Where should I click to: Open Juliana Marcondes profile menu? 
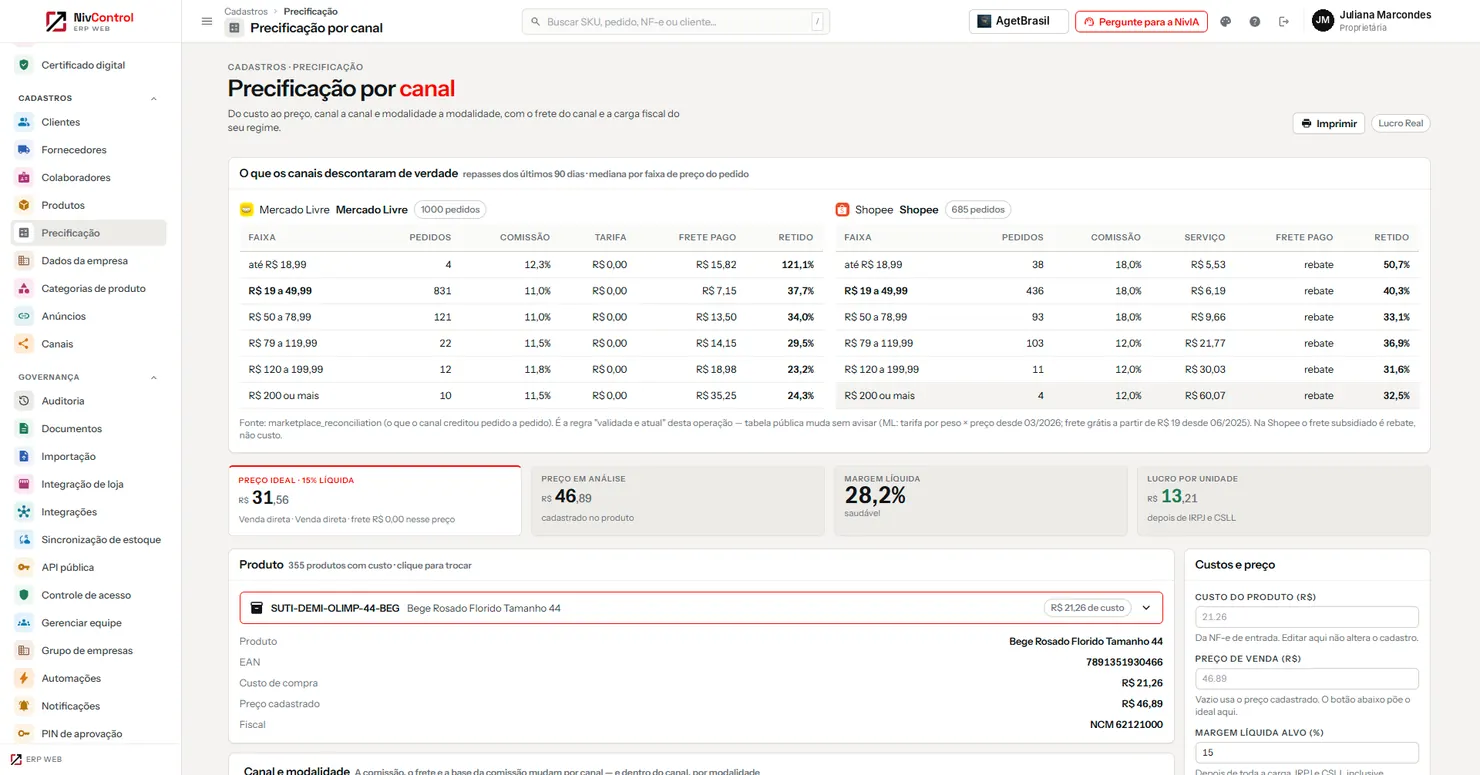(x=1372, y=21)
